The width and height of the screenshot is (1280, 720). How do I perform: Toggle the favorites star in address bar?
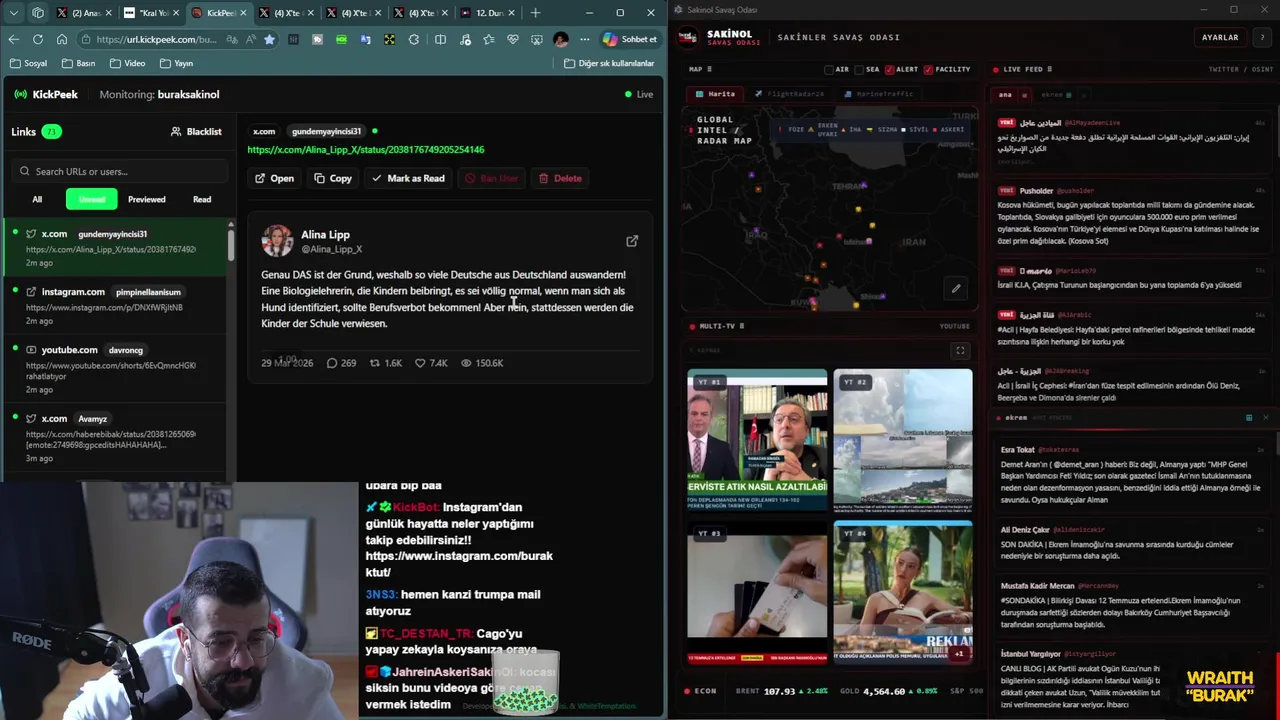coord(269,39)
